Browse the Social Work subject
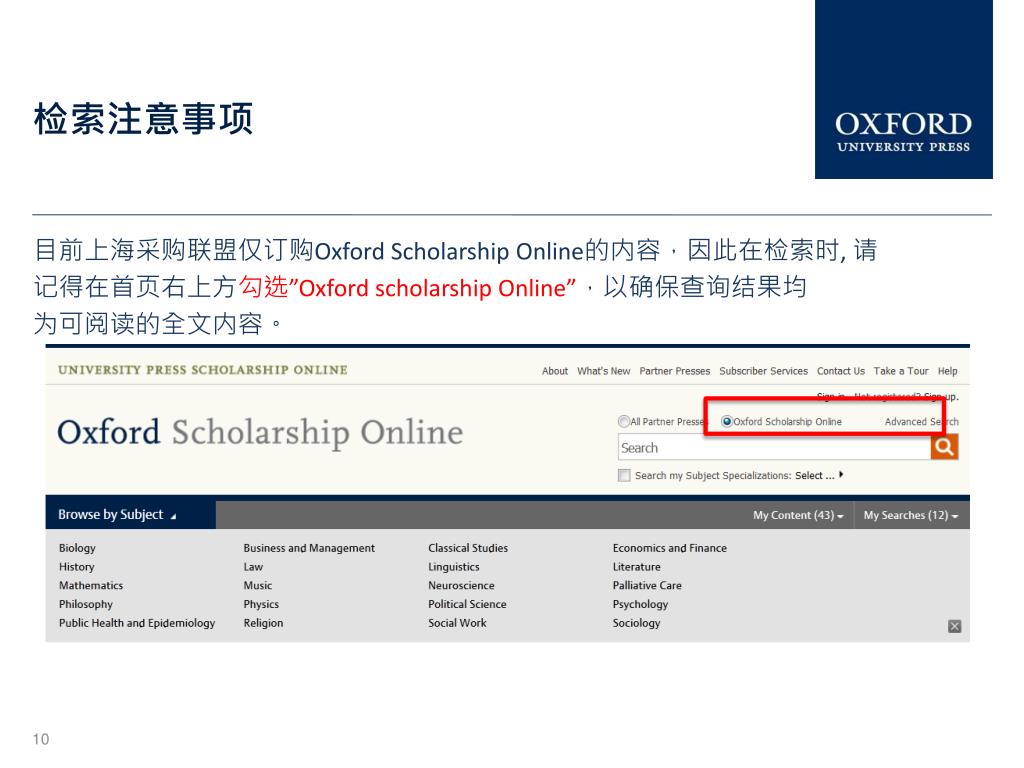This screenshot has height=768, width=1024. point(457,623)
